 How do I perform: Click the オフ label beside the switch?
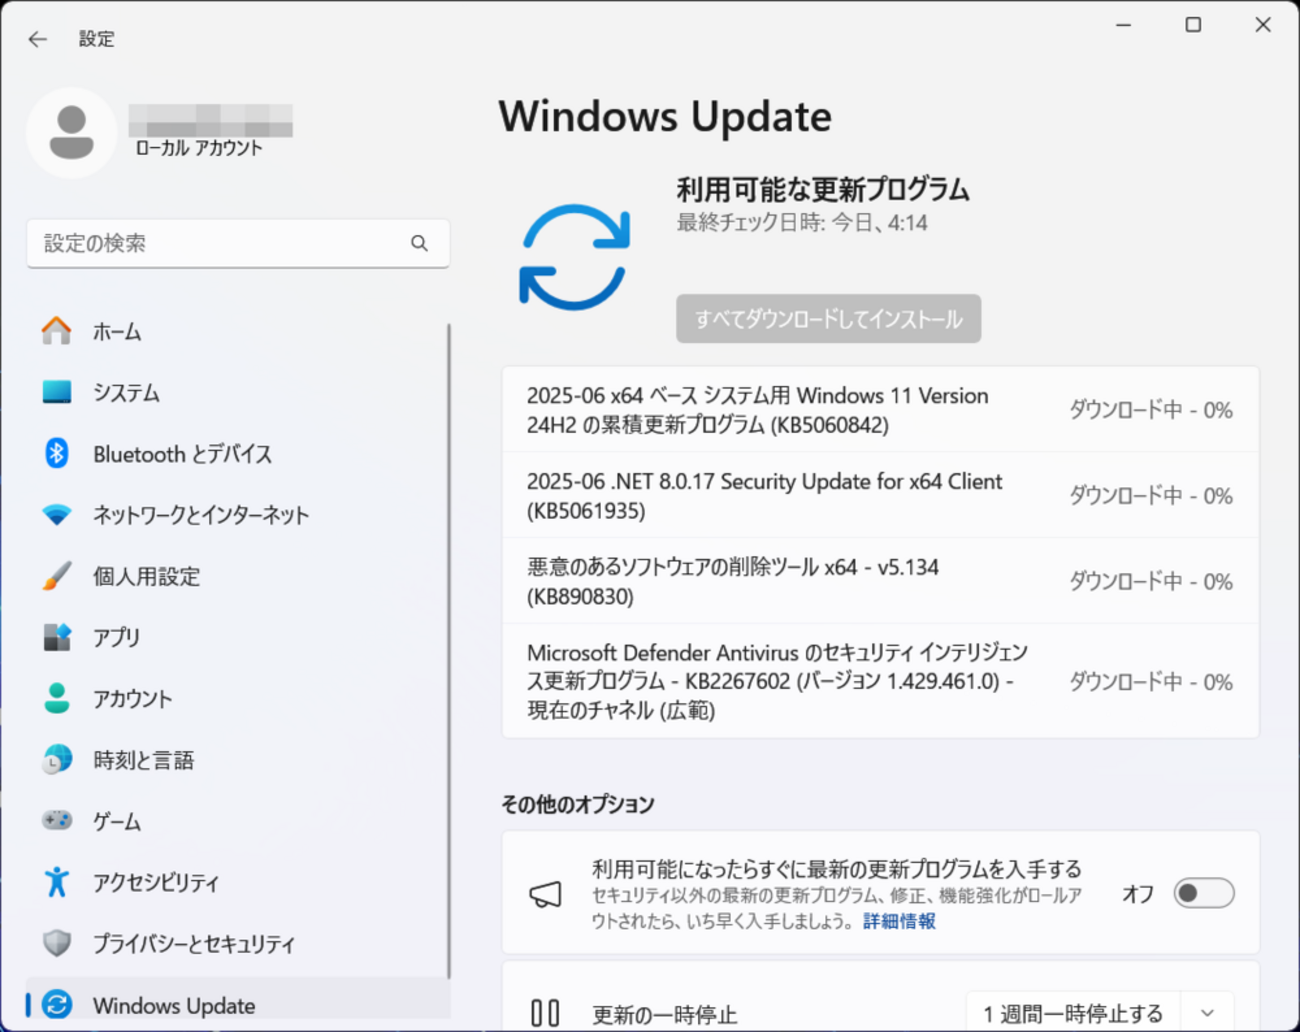point(1138,893)
